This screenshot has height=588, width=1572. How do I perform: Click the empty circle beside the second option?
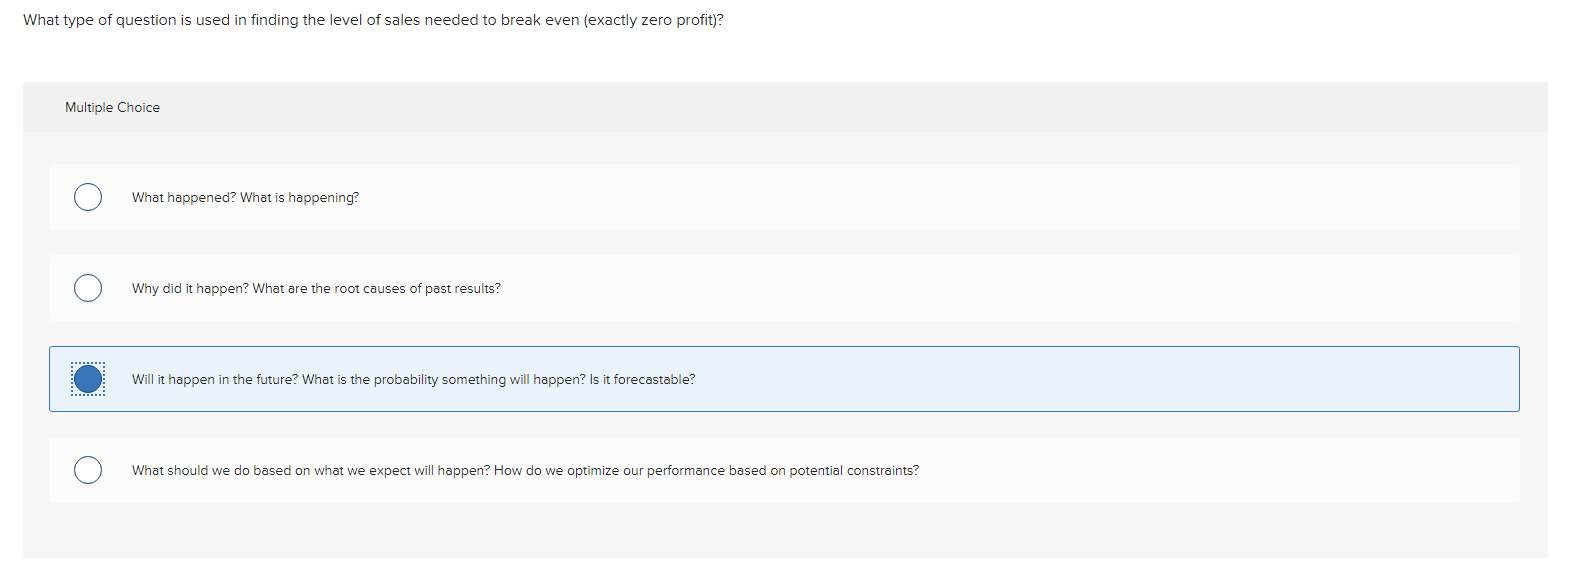[88, 288]
